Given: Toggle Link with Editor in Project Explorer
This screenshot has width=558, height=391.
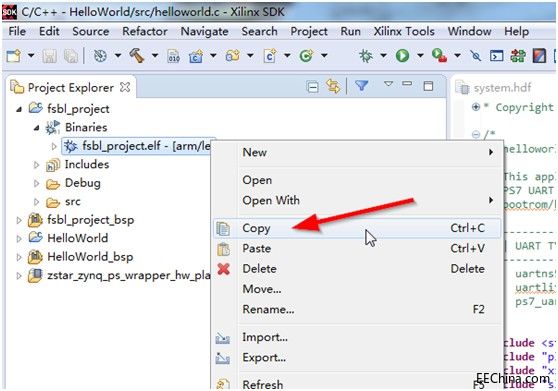Looking at the screenshot, I should 333,86.
